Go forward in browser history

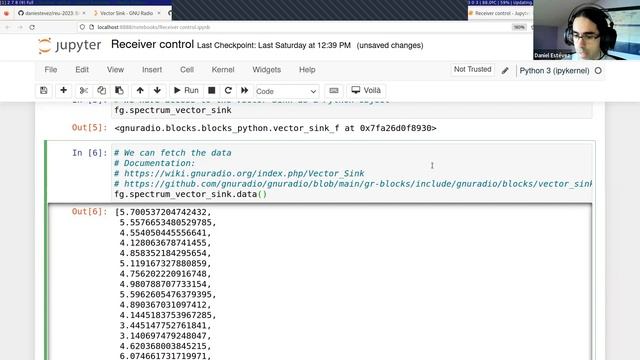(20, 27)
